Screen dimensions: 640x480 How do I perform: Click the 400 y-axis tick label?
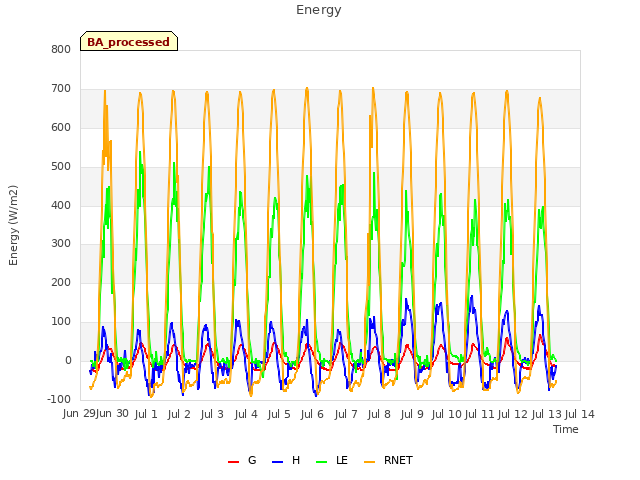(x=61, y=205)
